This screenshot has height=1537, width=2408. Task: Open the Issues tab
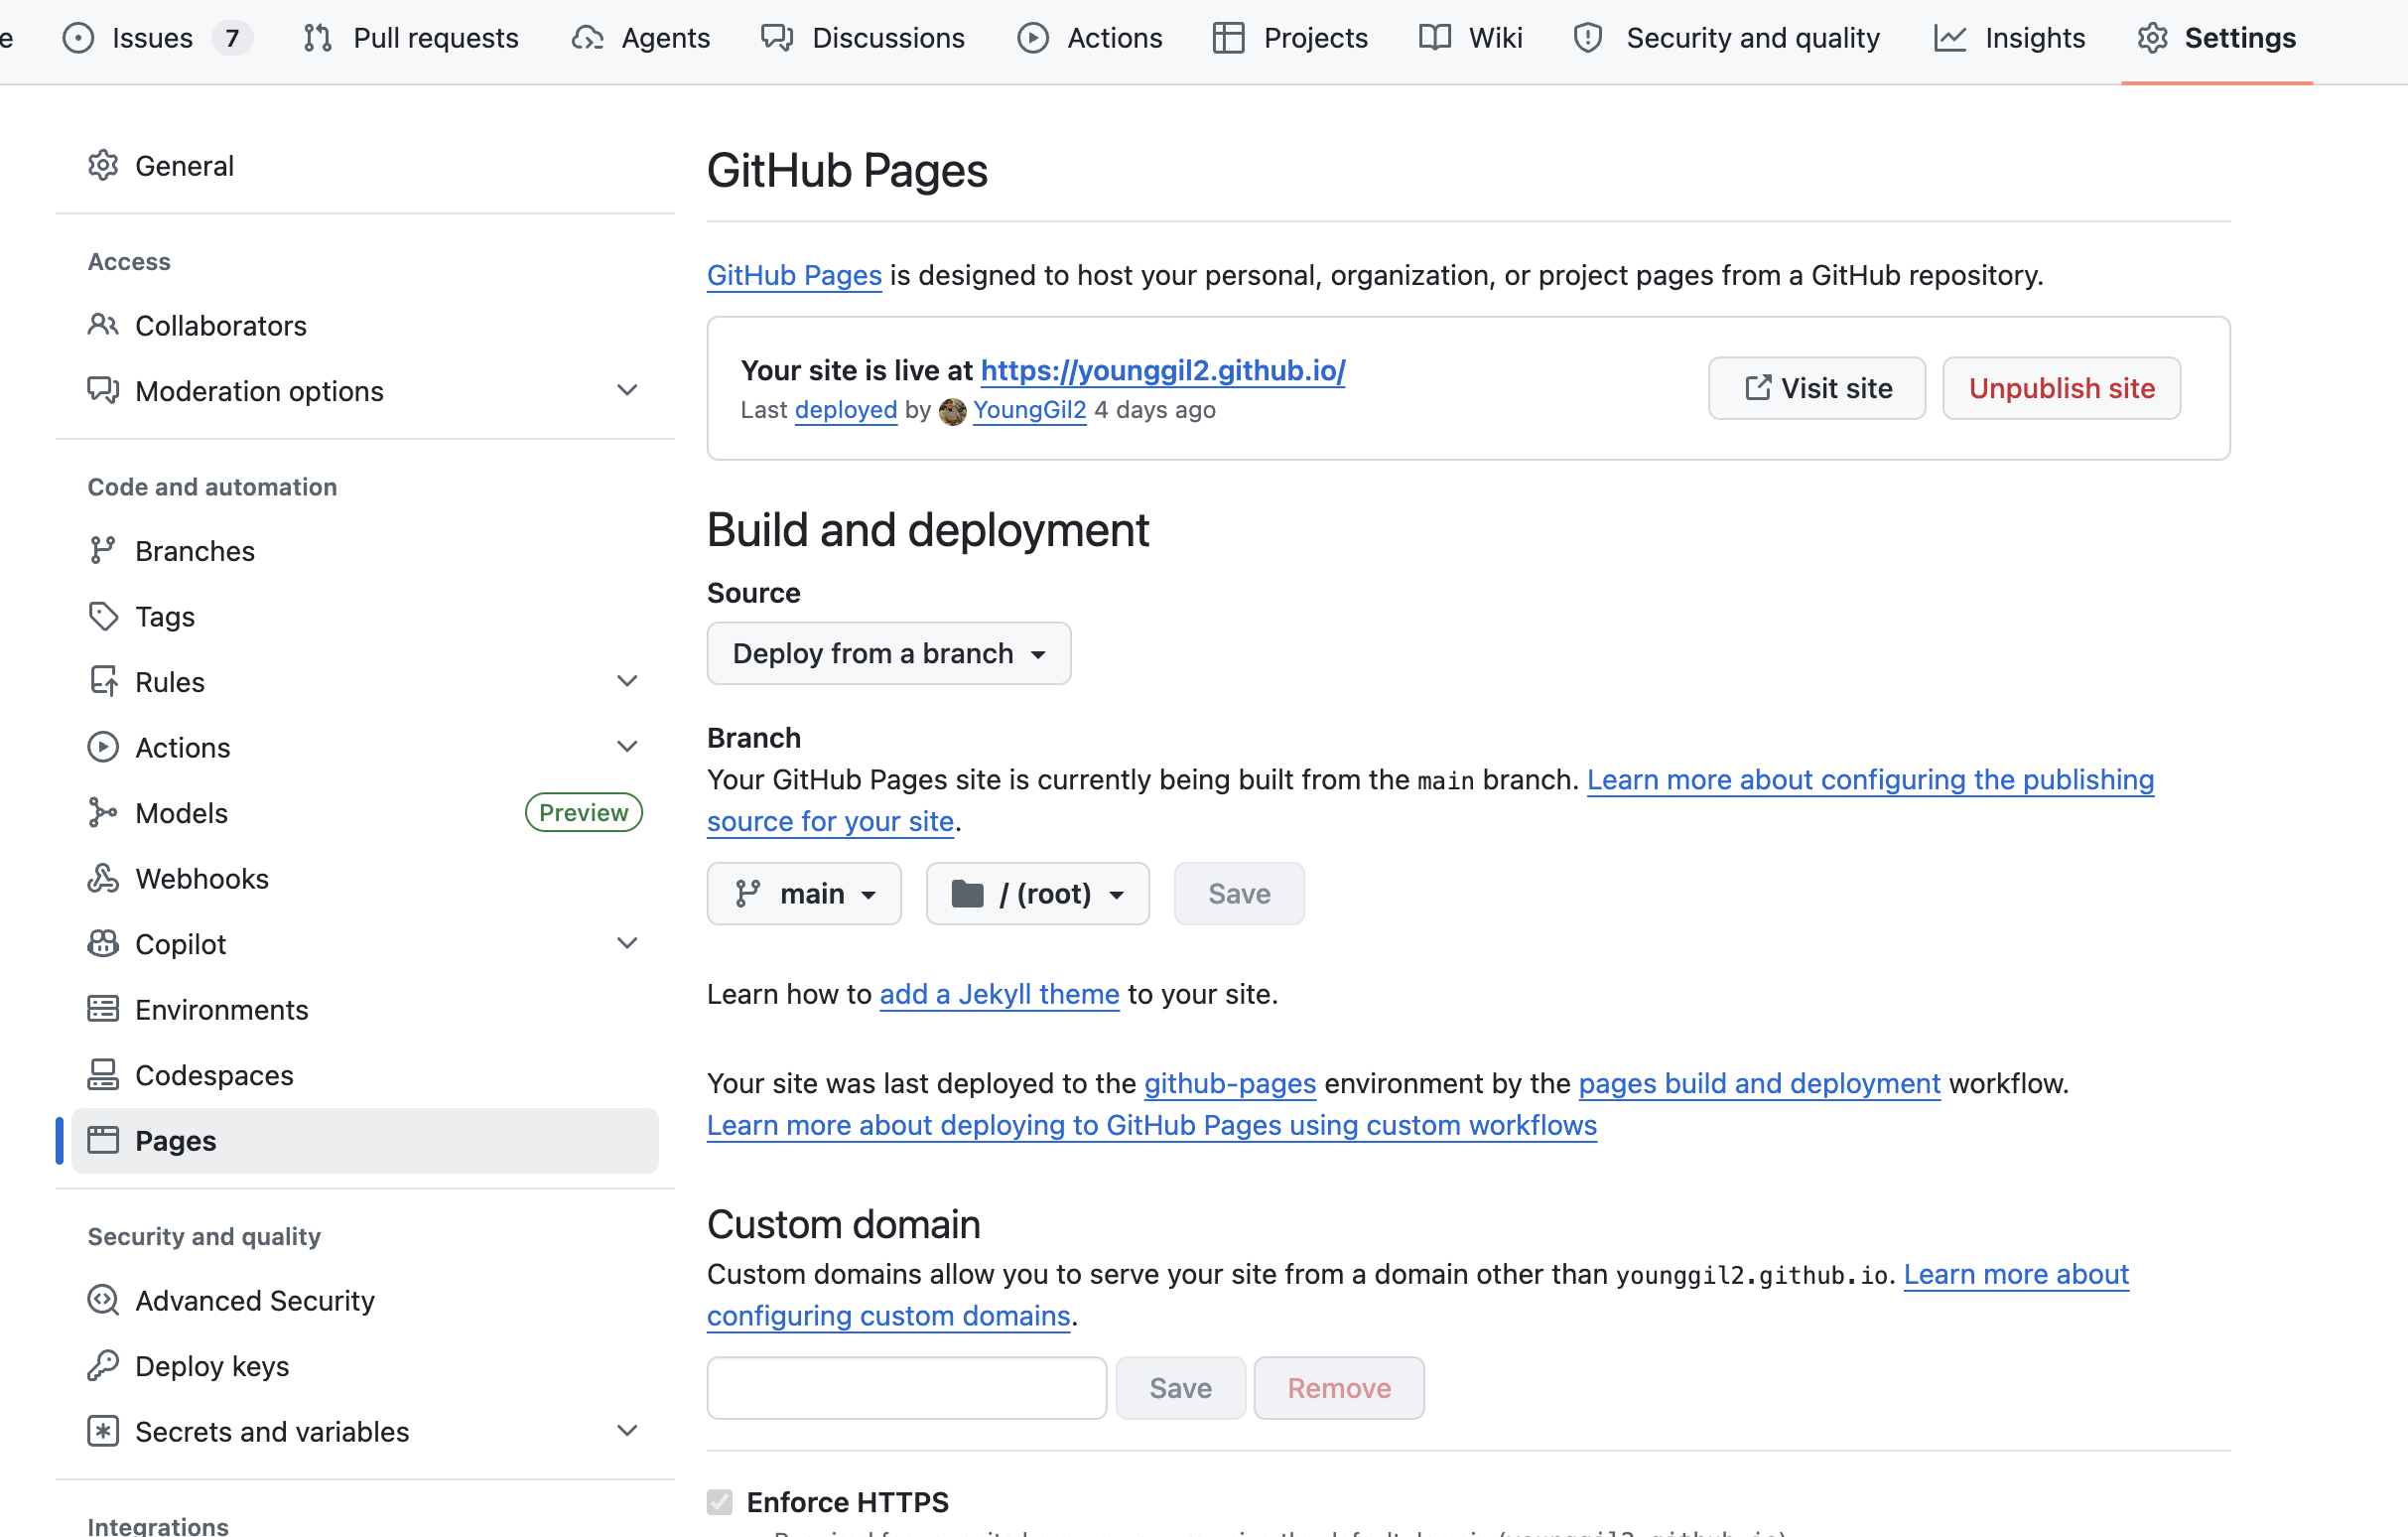point(157,38)
